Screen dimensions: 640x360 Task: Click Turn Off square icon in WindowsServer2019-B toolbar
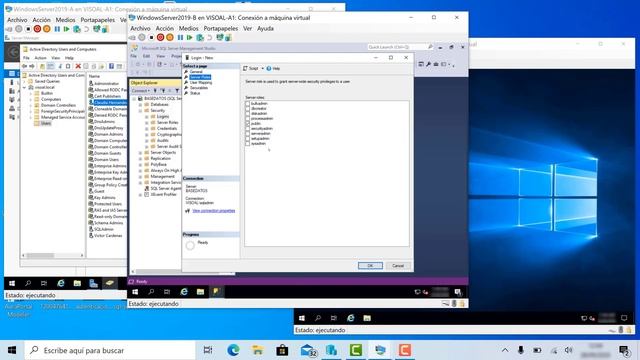point(151,38)
